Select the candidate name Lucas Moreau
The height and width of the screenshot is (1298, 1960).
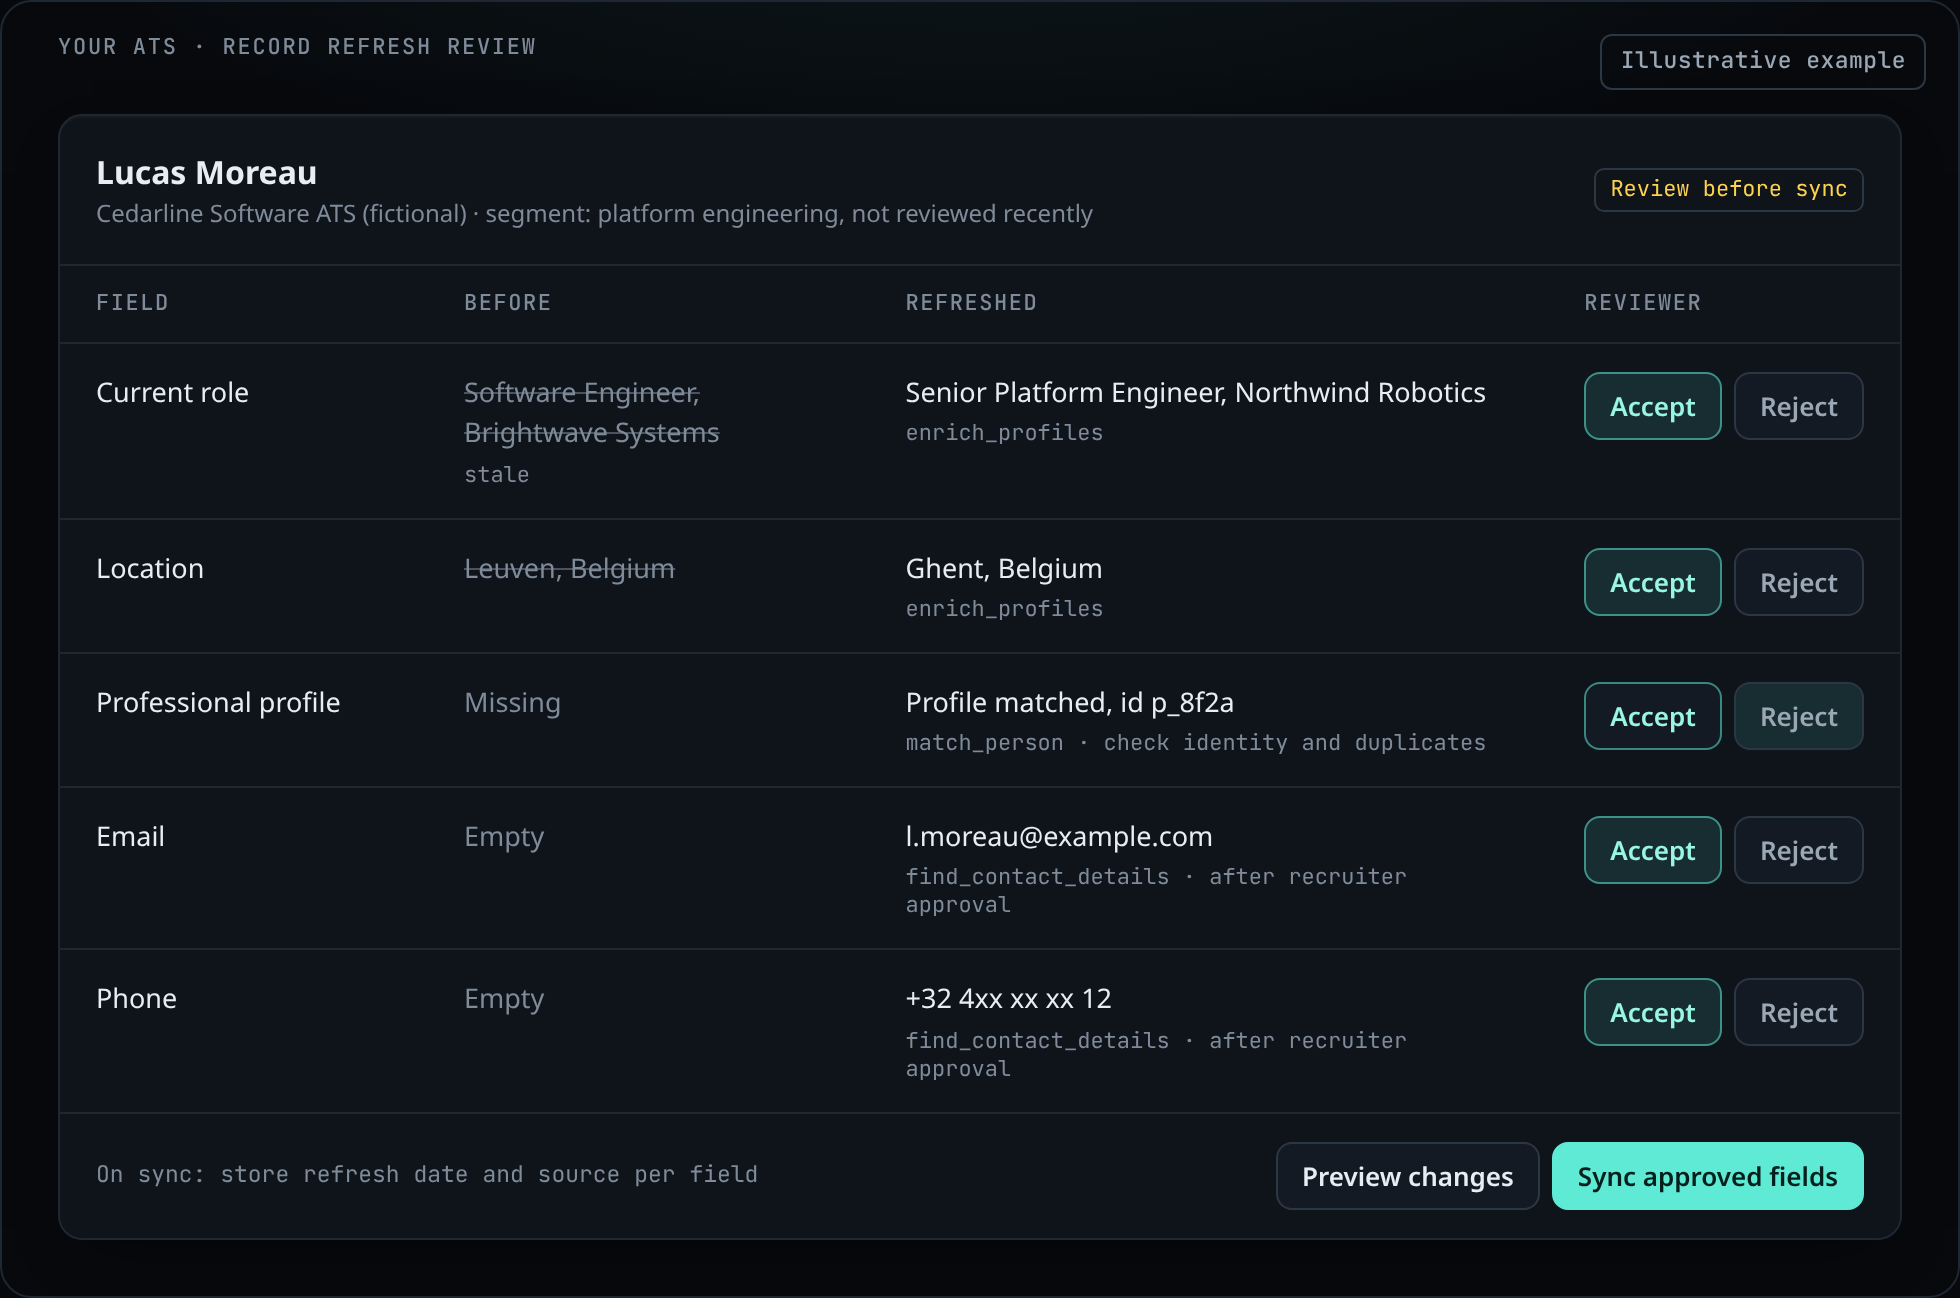click(206, 173)
